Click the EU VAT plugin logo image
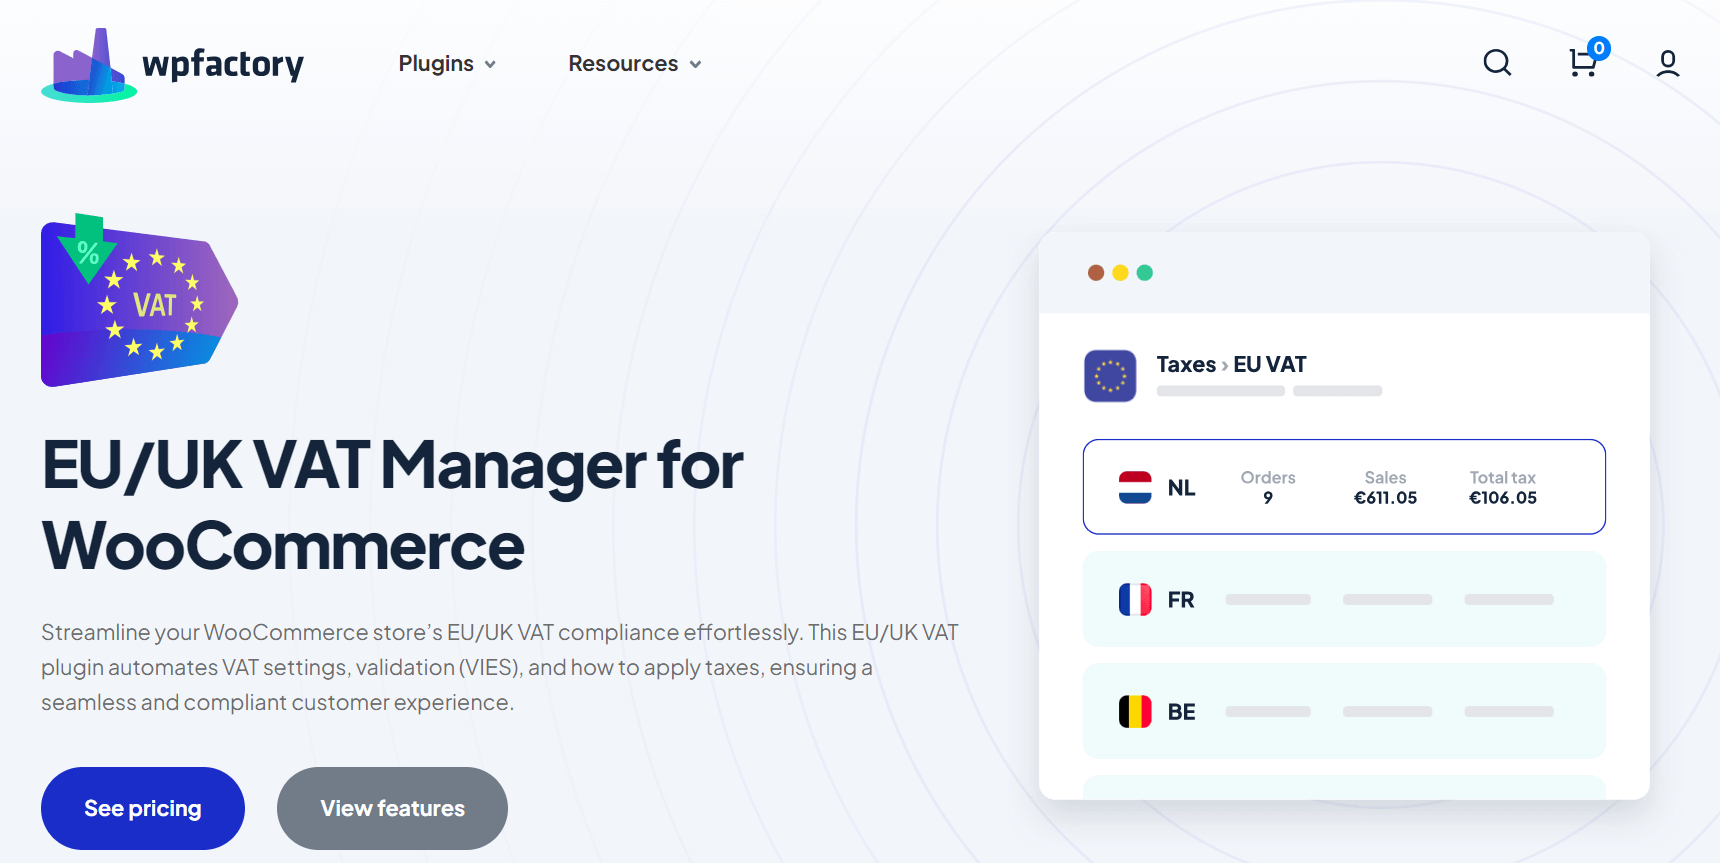1720x863 pixels. point(139,300)
